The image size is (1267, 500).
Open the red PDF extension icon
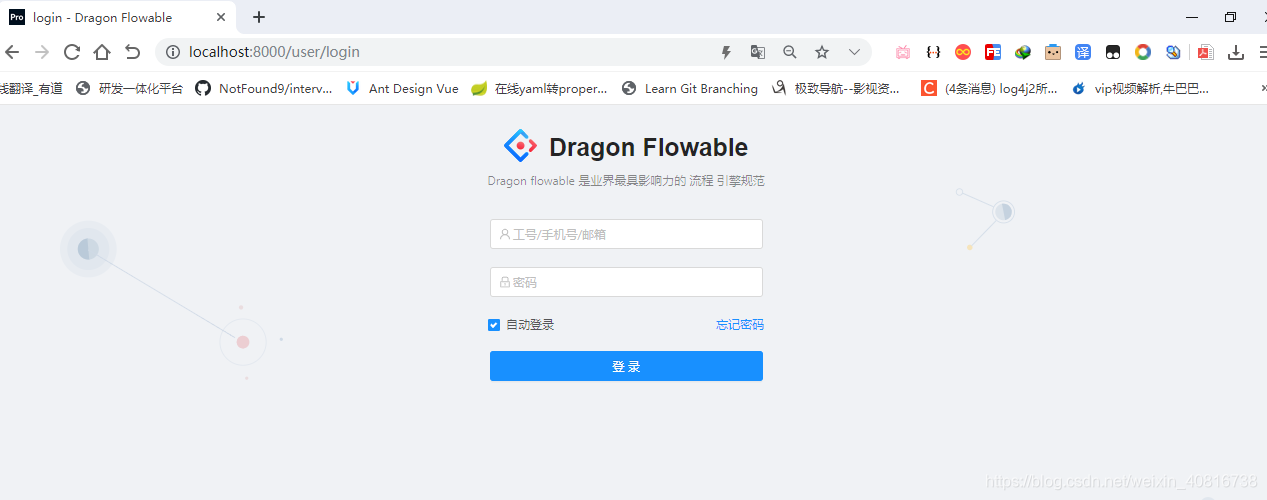tap(1205, 52)
